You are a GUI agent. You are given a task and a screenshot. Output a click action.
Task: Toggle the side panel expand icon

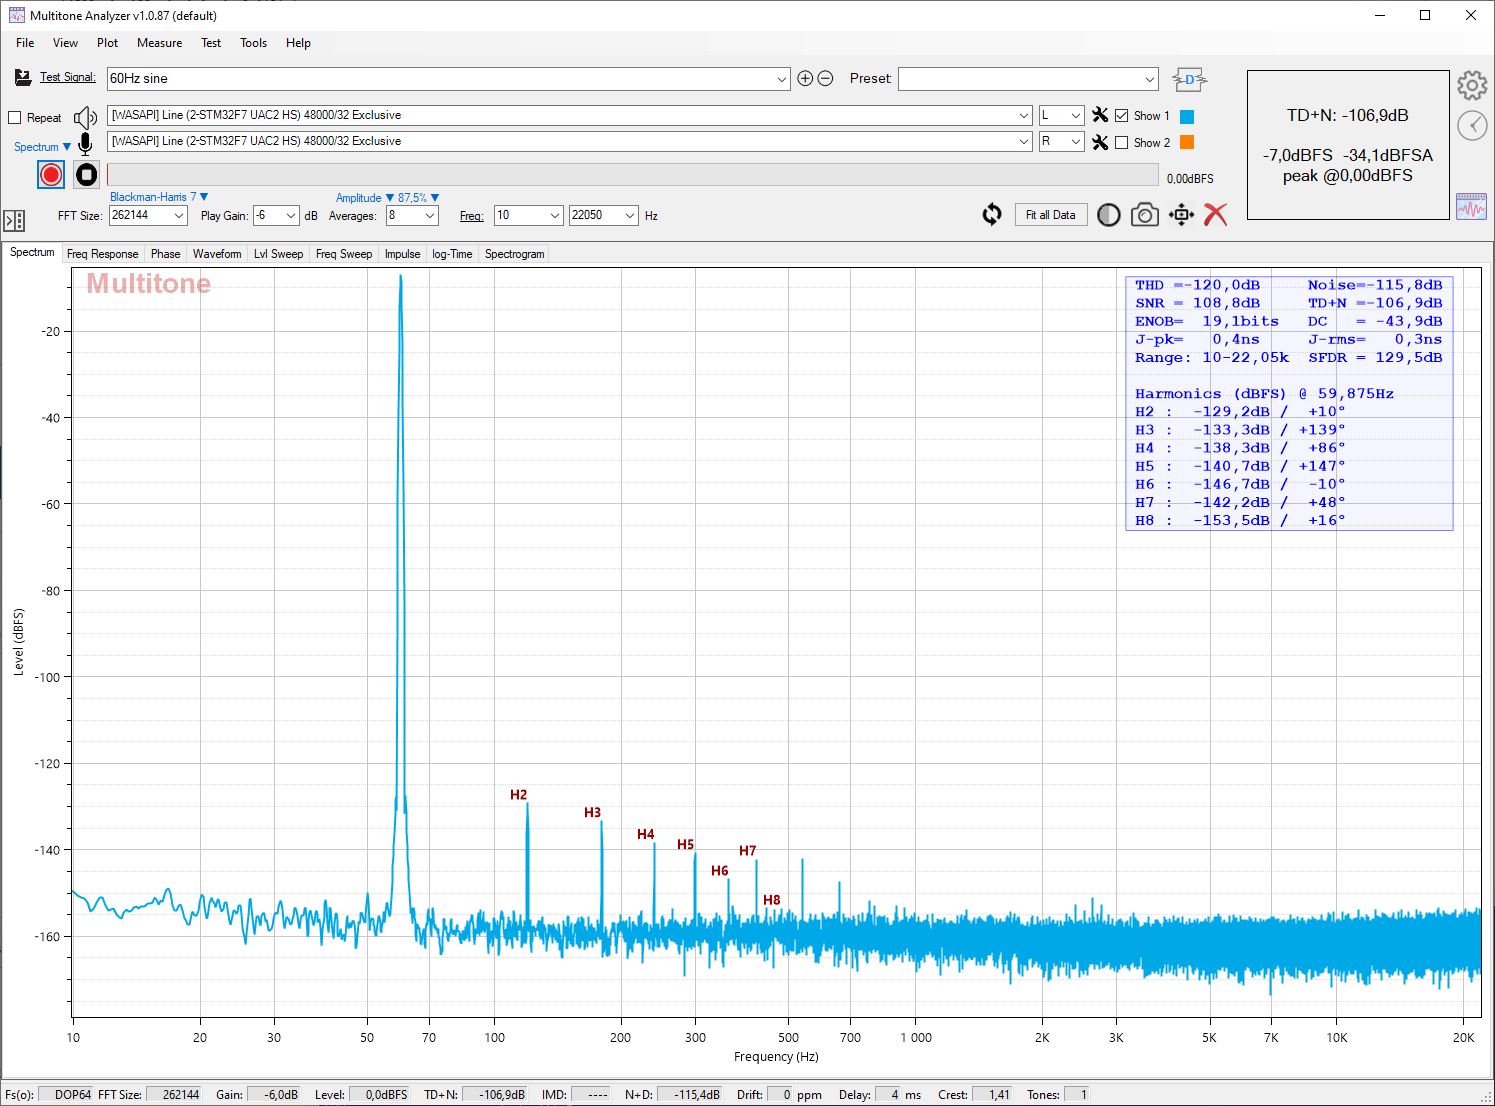[x=14, y=220]
